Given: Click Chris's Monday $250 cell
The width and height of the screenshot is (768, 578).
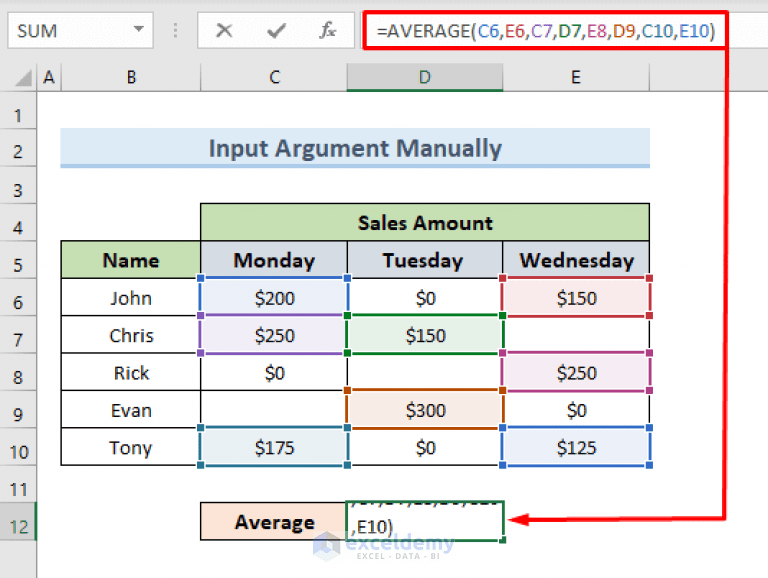Looking at the screenshot, I should pyautogui.click(x=274, y=335).
